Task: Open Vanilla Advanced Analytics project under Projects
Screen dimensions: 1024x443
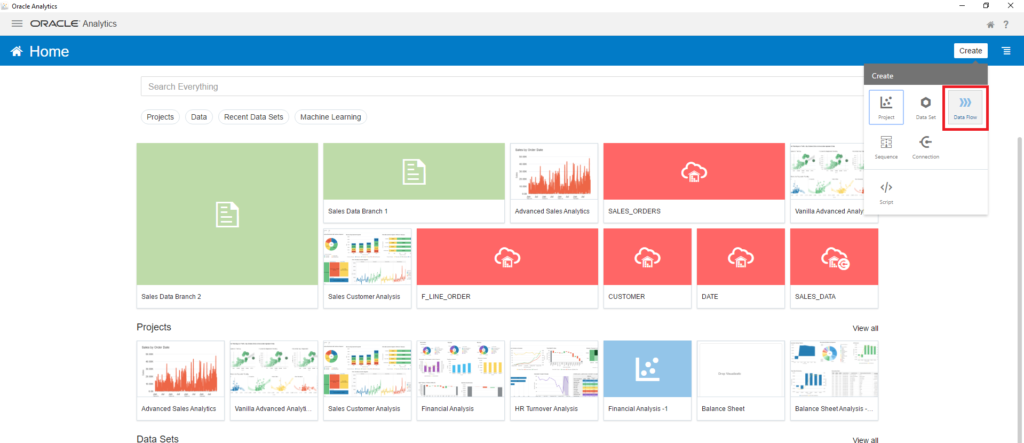Action: coord(274,380)
